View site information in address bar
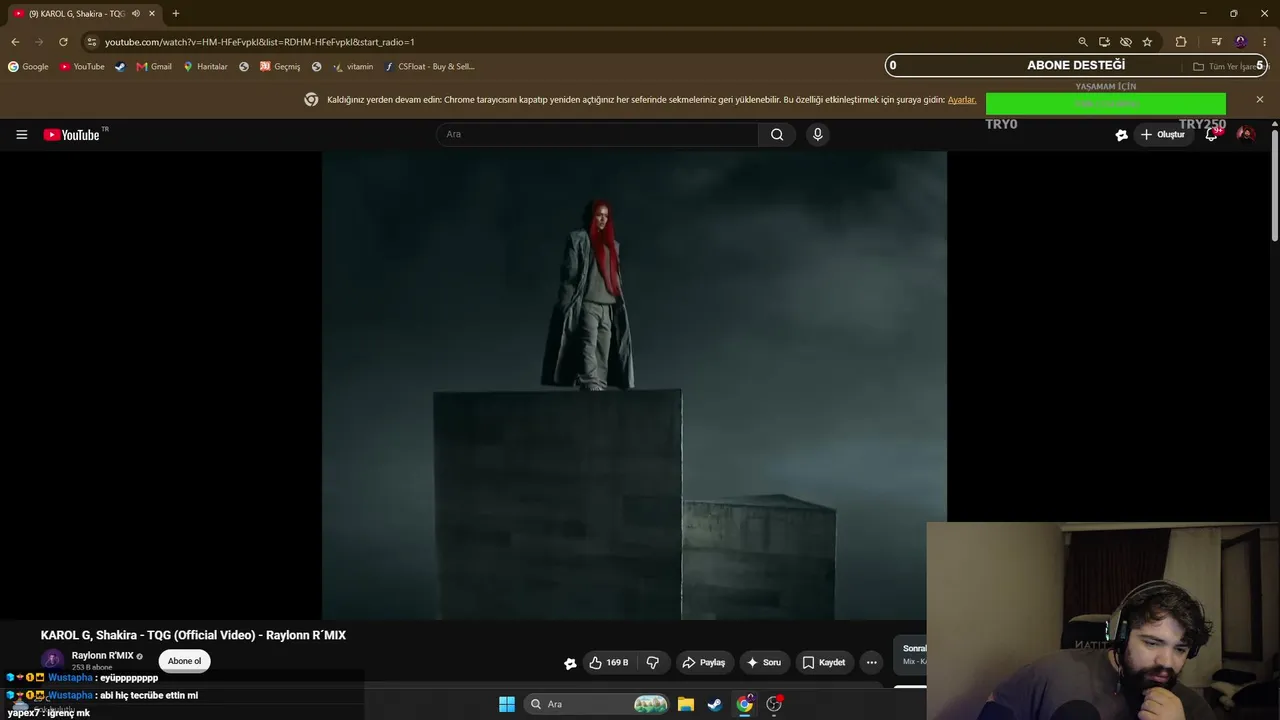This screenshot has height=720, width=1280. (91, 42)
